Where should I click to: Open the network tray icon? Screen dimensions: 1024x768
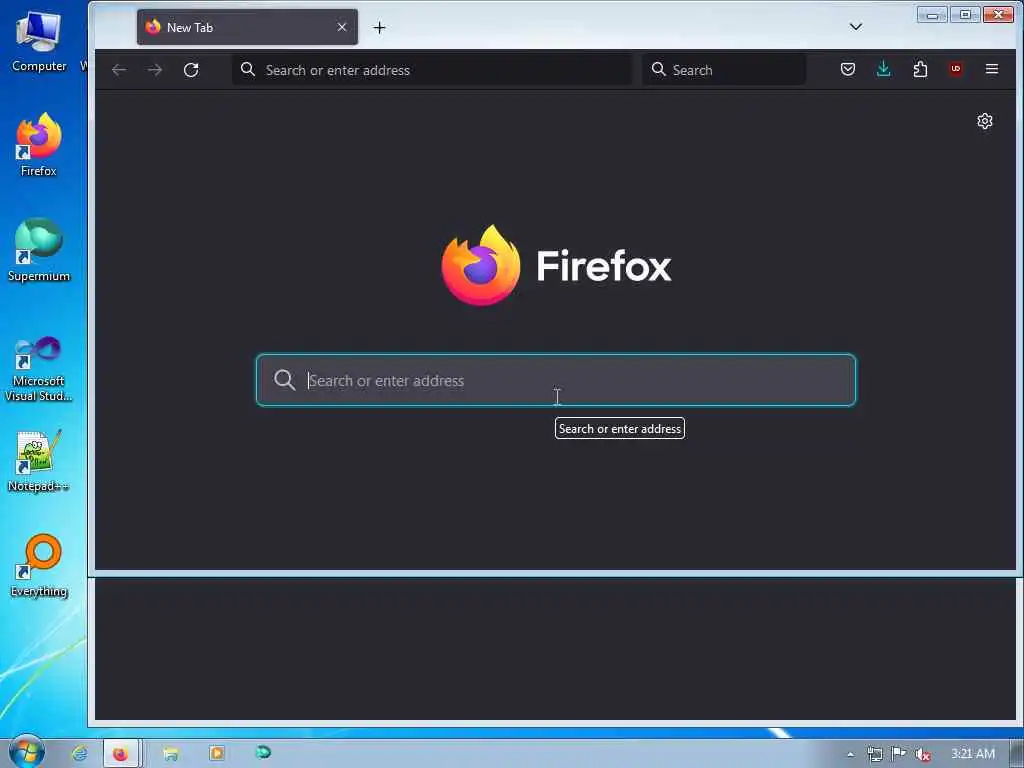coord(875,754)
